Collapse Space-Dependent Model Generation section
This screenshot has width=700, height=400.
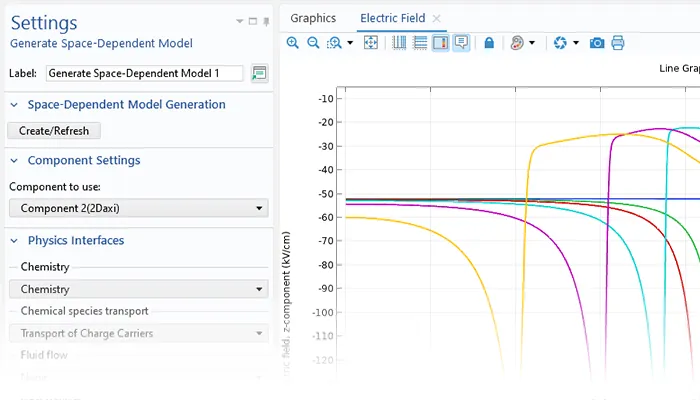pyautogui.click(x=14, y=105)
